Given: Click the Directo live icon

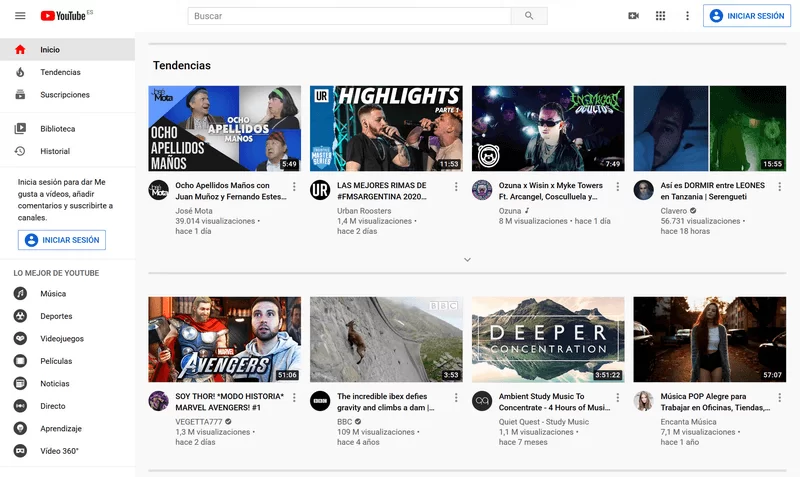Looking at the screenshot, I should [x=20, y=406].
